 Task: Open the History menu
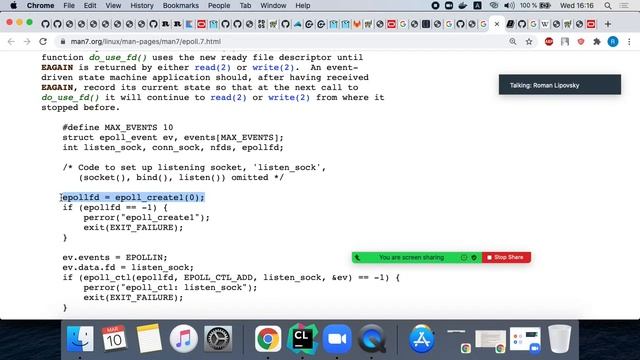(x=142, y=6)
